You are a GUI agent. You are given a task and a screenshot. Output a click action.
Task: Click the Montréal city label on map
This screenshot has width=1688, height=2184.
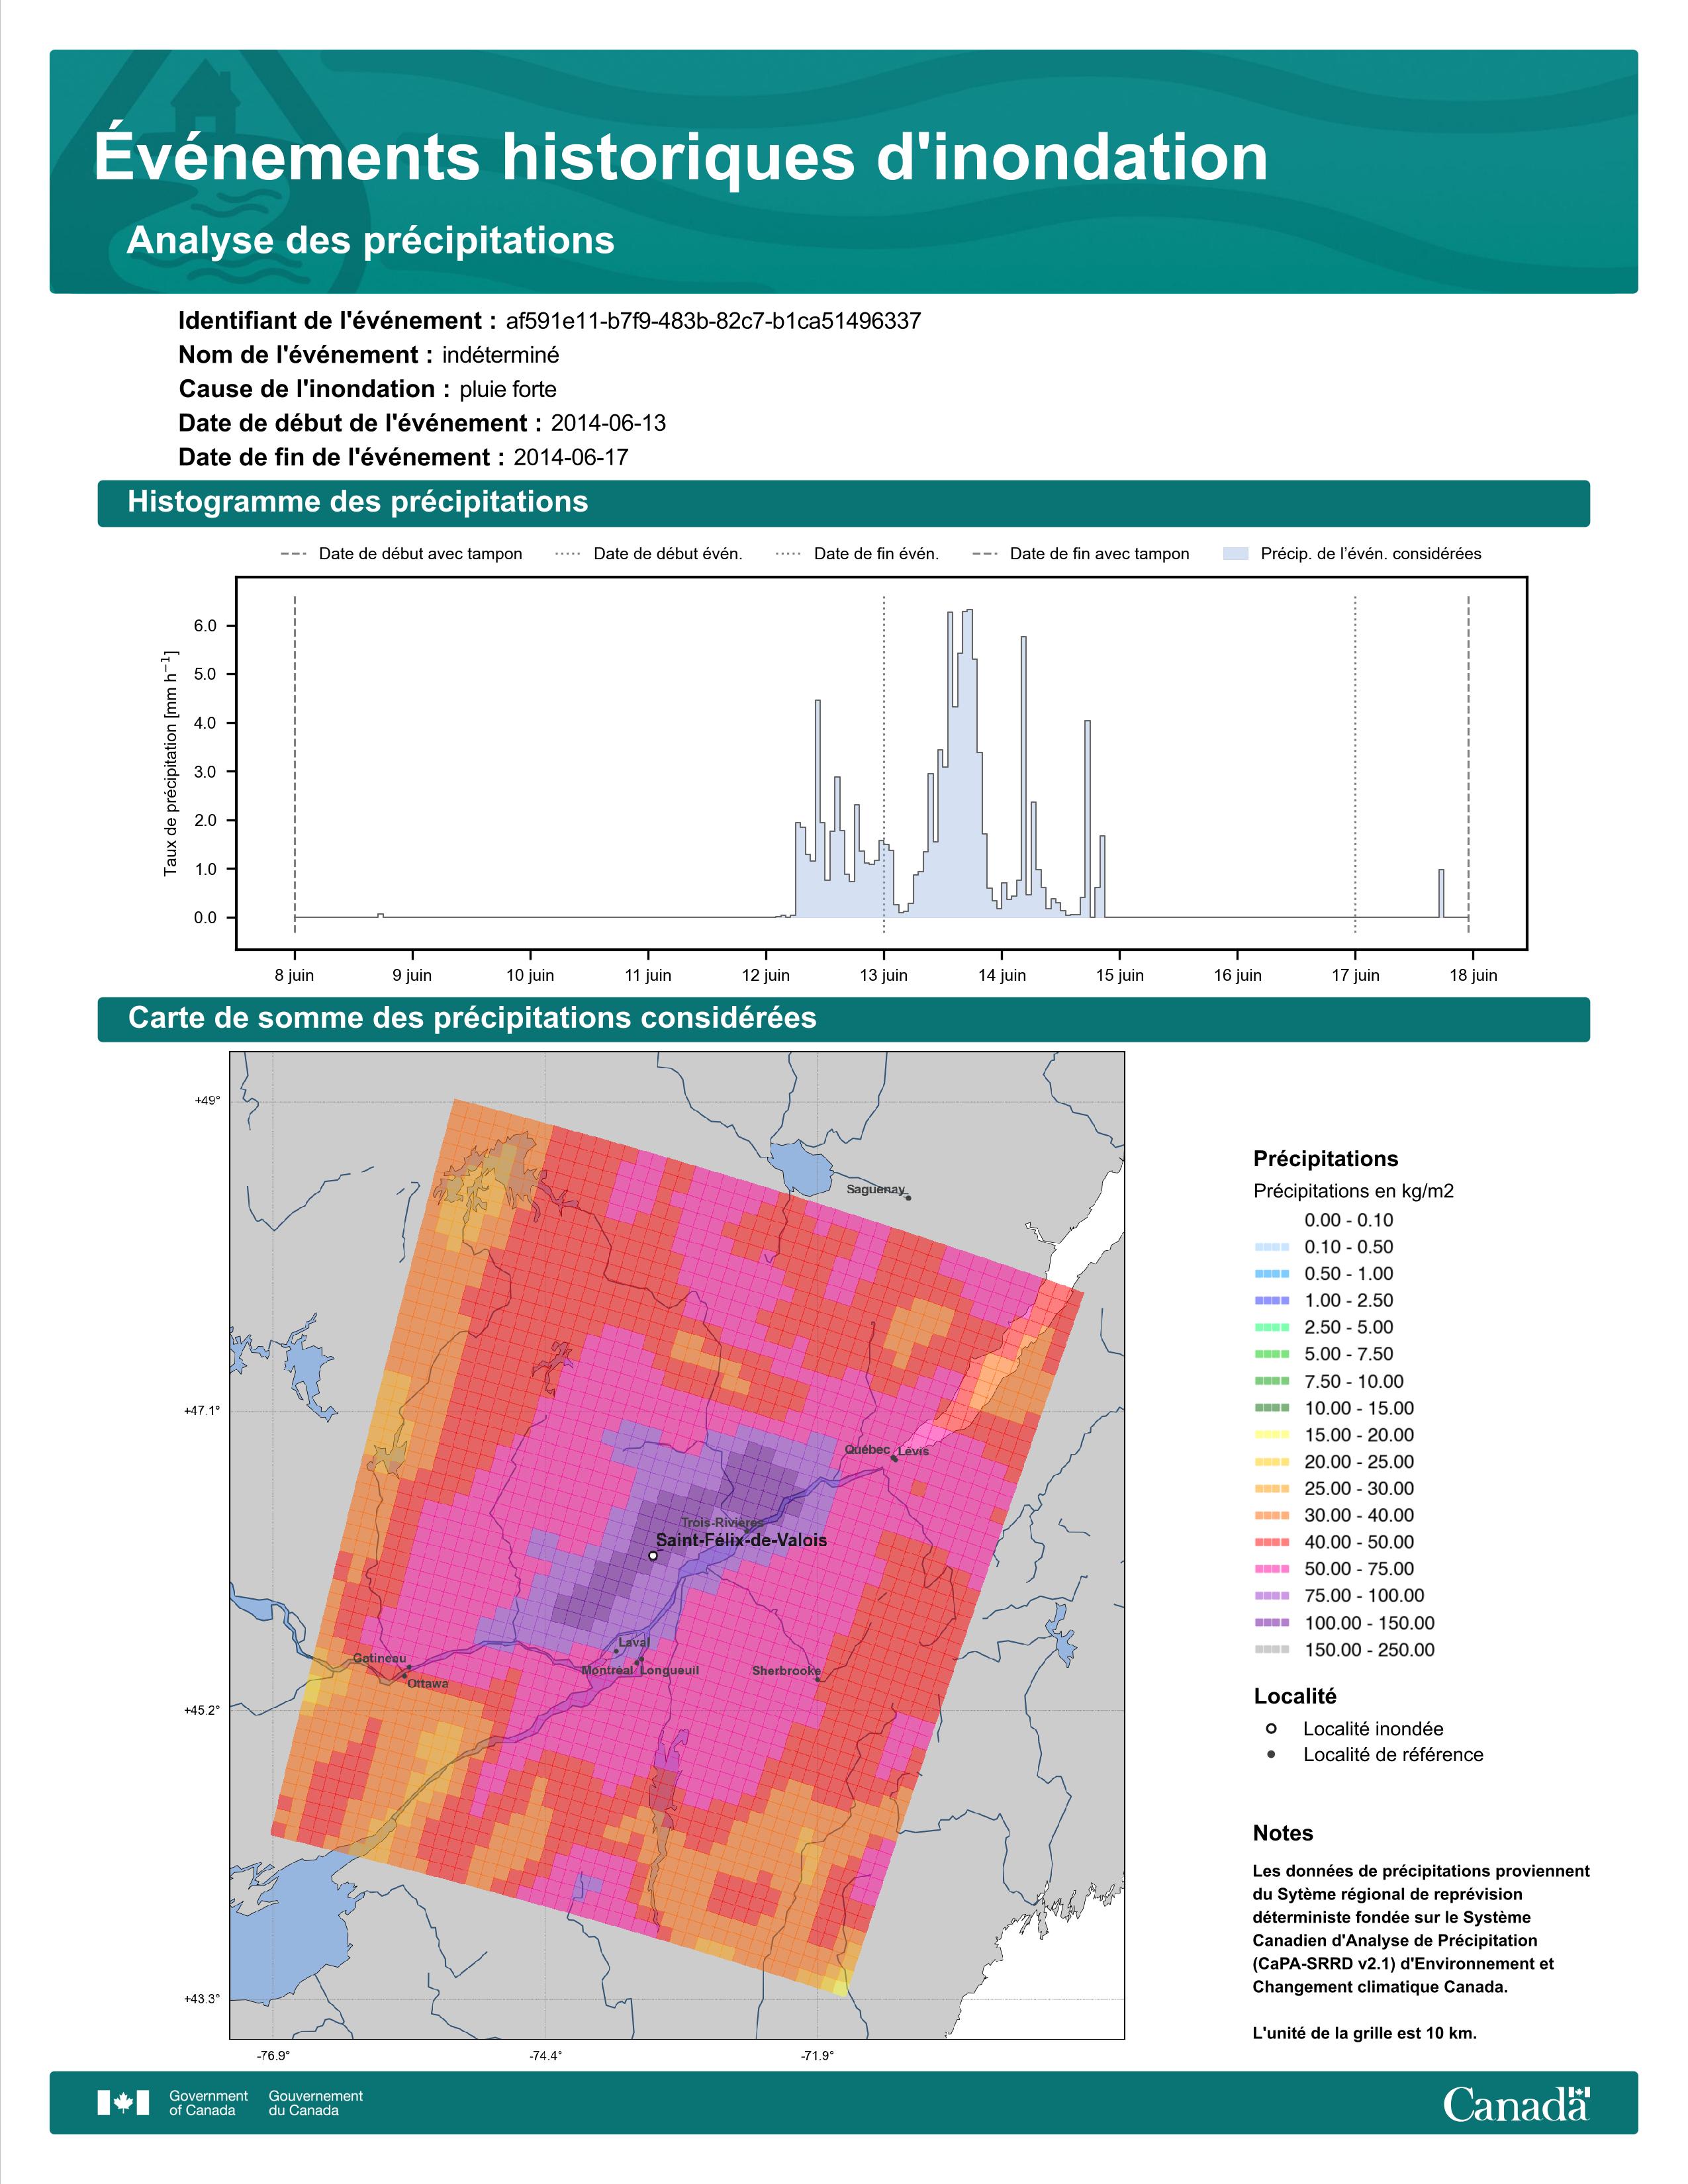[x=607, y=1670]
